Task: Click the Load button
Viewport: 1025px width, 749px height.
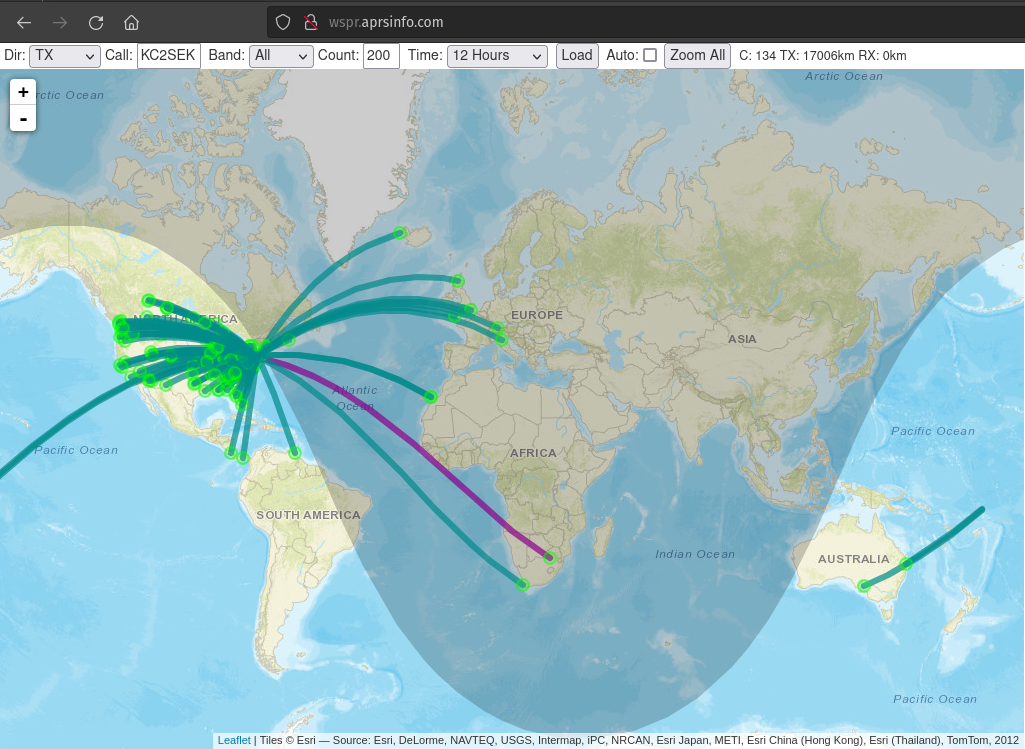Action: tap(577, 56)
